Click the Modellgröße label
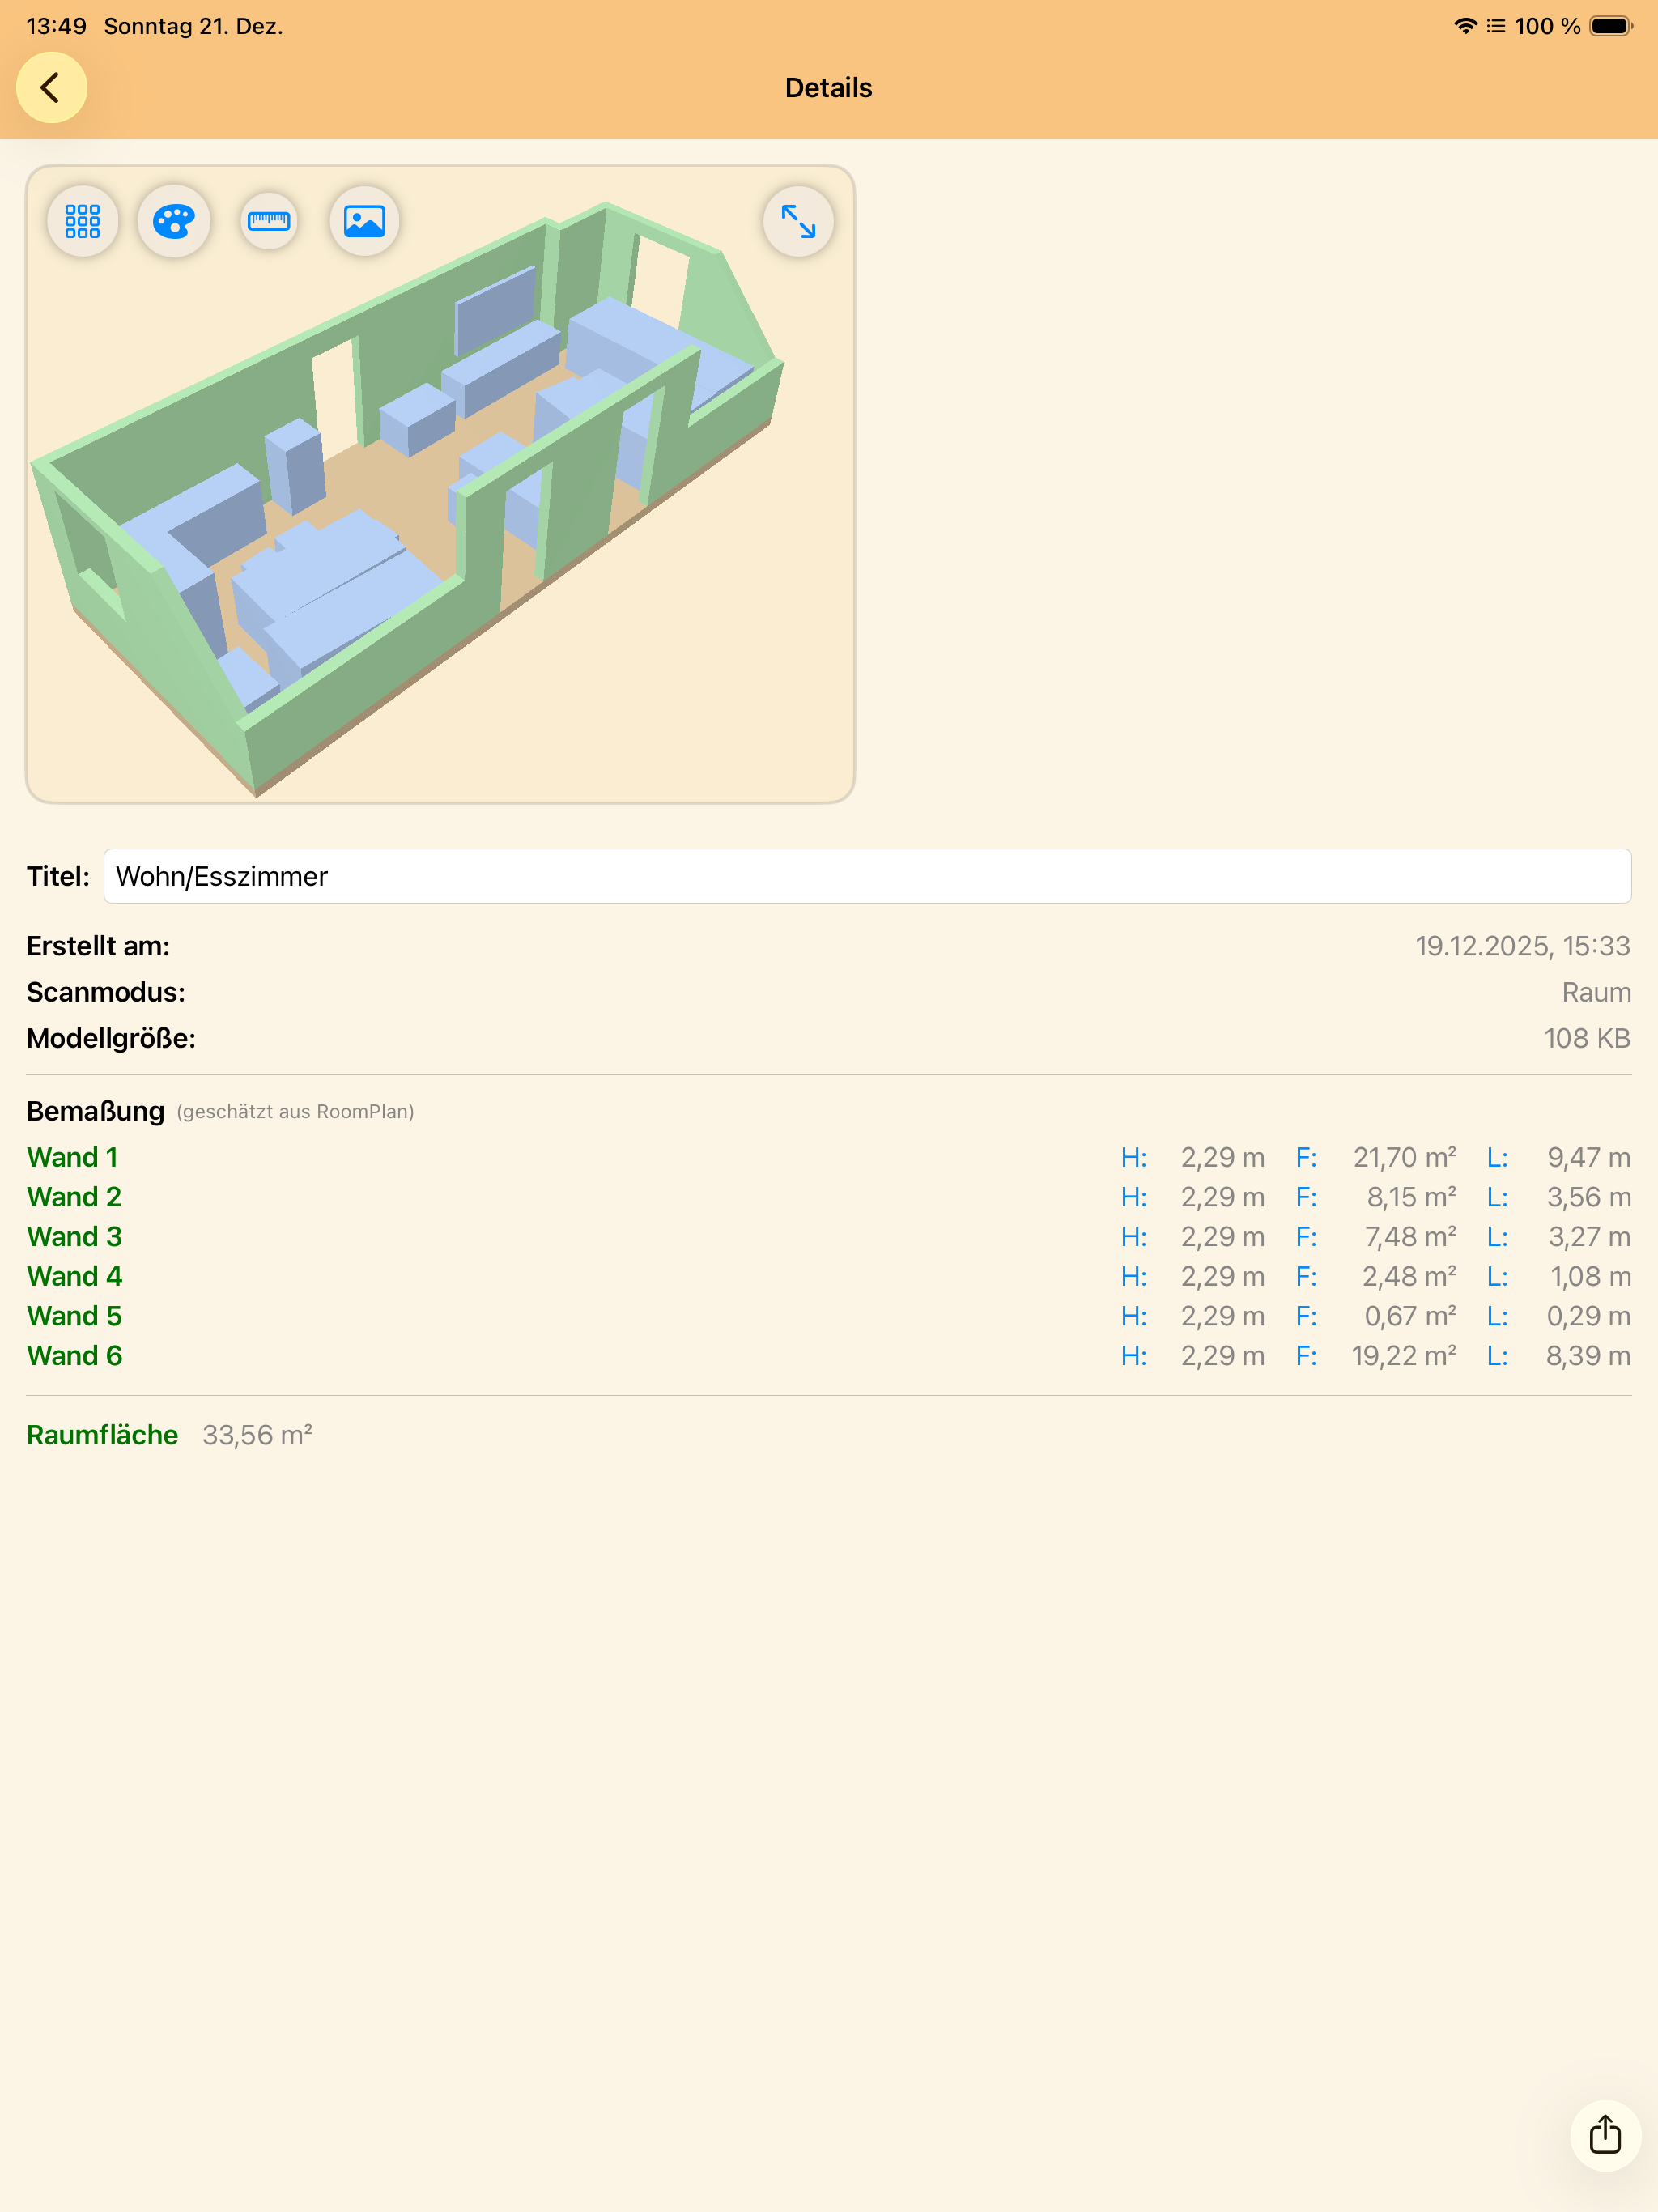 pyautogui.click(x=111, y=1038)
